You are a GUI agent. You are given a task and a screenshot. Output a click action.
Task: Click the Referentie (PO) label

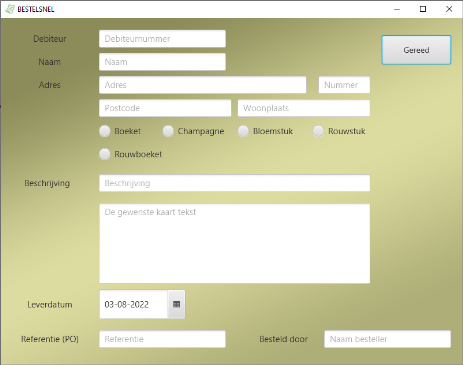pyautogui.click(x=50, y=339)
